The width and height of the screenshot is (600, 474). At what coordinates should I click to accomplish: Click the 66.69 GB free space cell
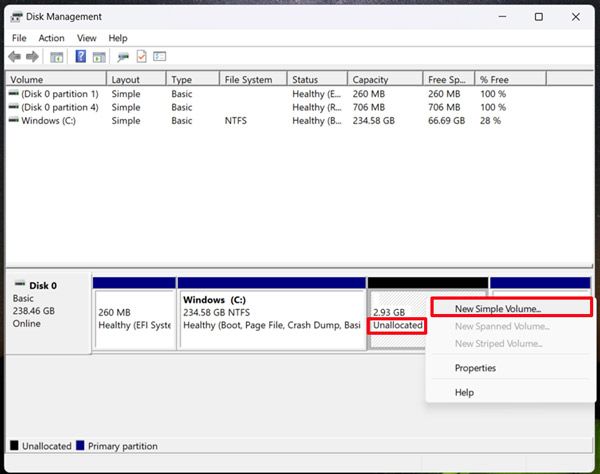point(447,121)
